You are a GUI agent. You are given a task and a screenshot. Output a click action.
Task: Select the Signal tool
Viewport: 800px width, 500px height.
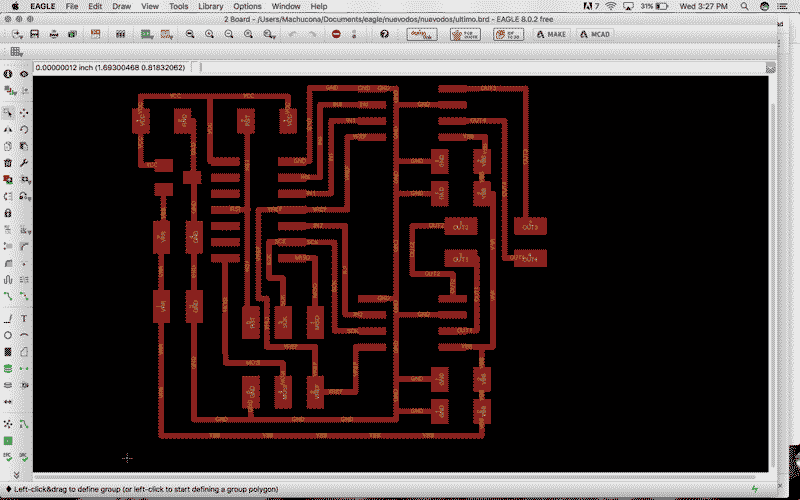(x=24, y=369)
